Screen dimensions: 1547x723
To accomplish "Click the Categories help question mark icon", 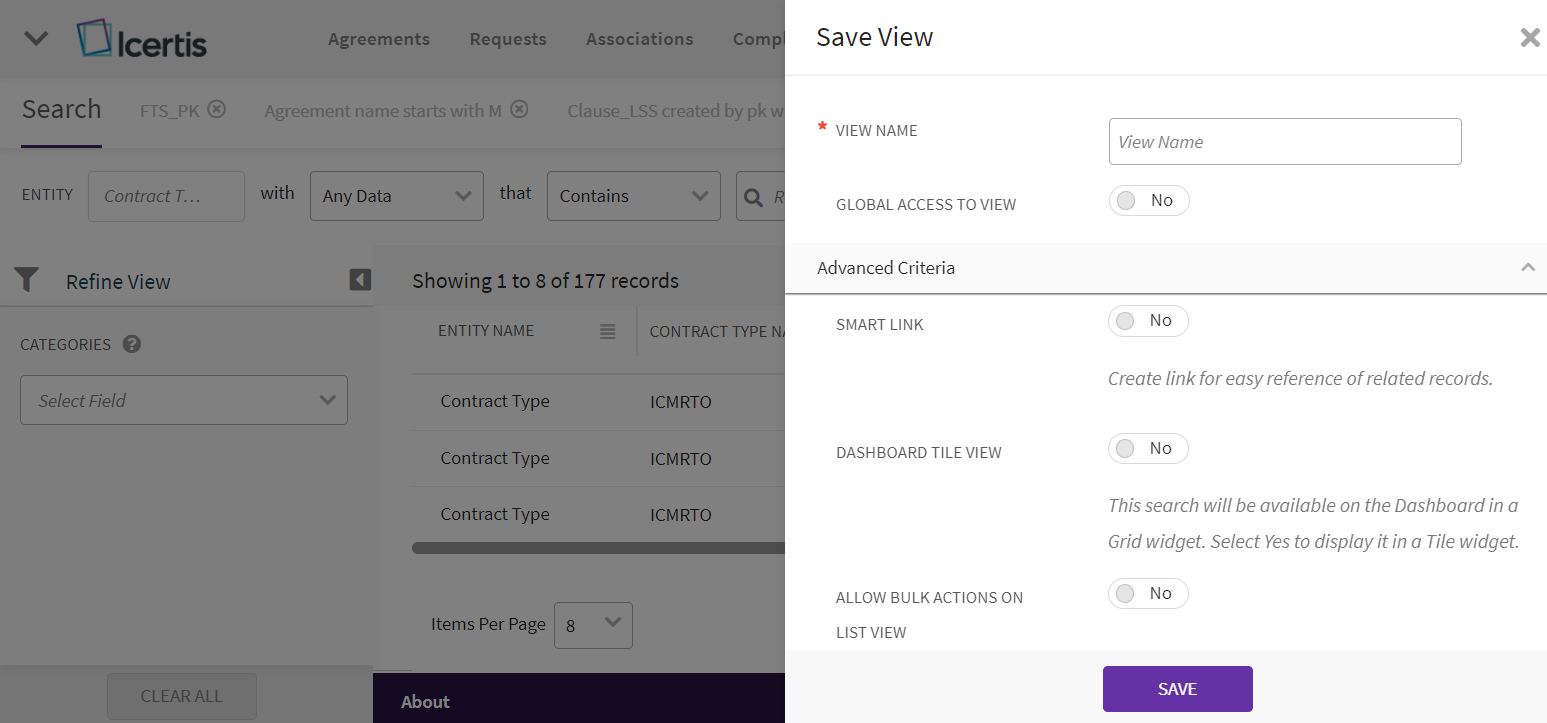I will [132, 344].
